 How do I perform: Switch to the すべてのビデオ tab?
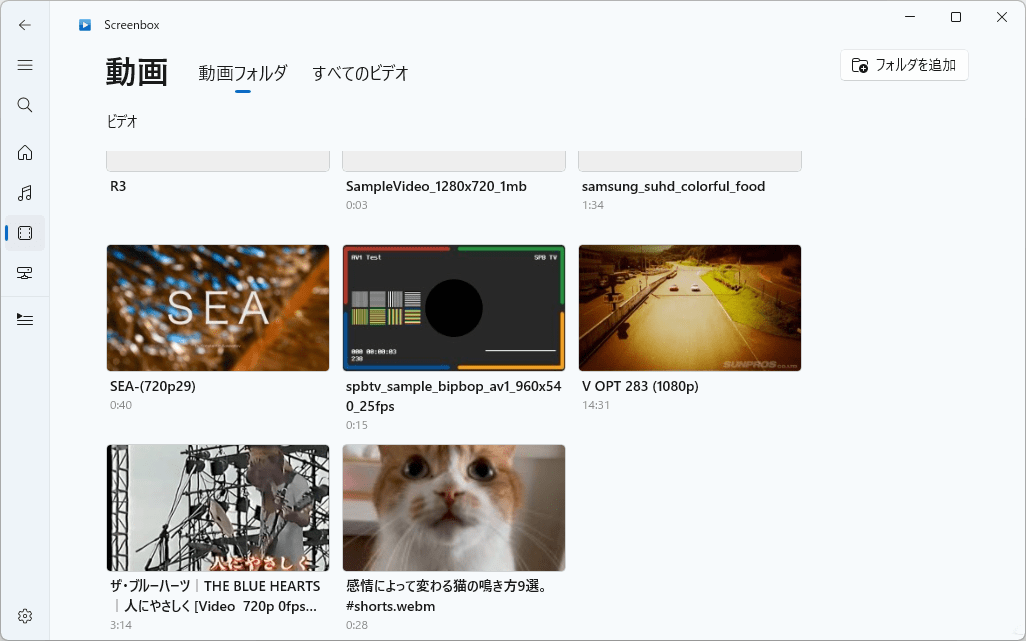click(361, 73)
